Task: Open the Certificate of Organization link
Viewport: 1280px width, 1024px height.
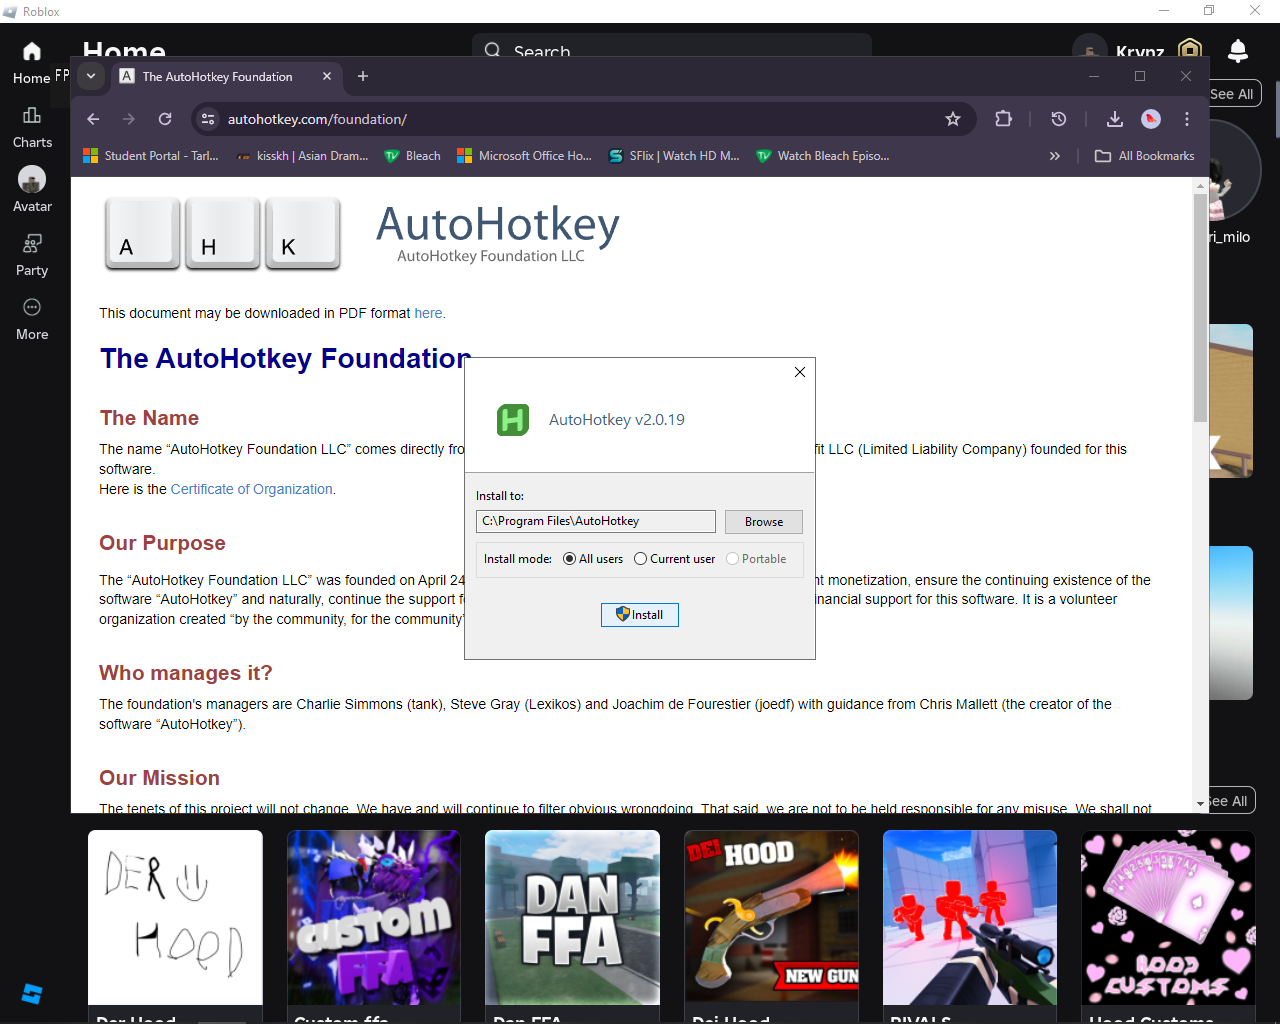Action: [x=252, y=489]
